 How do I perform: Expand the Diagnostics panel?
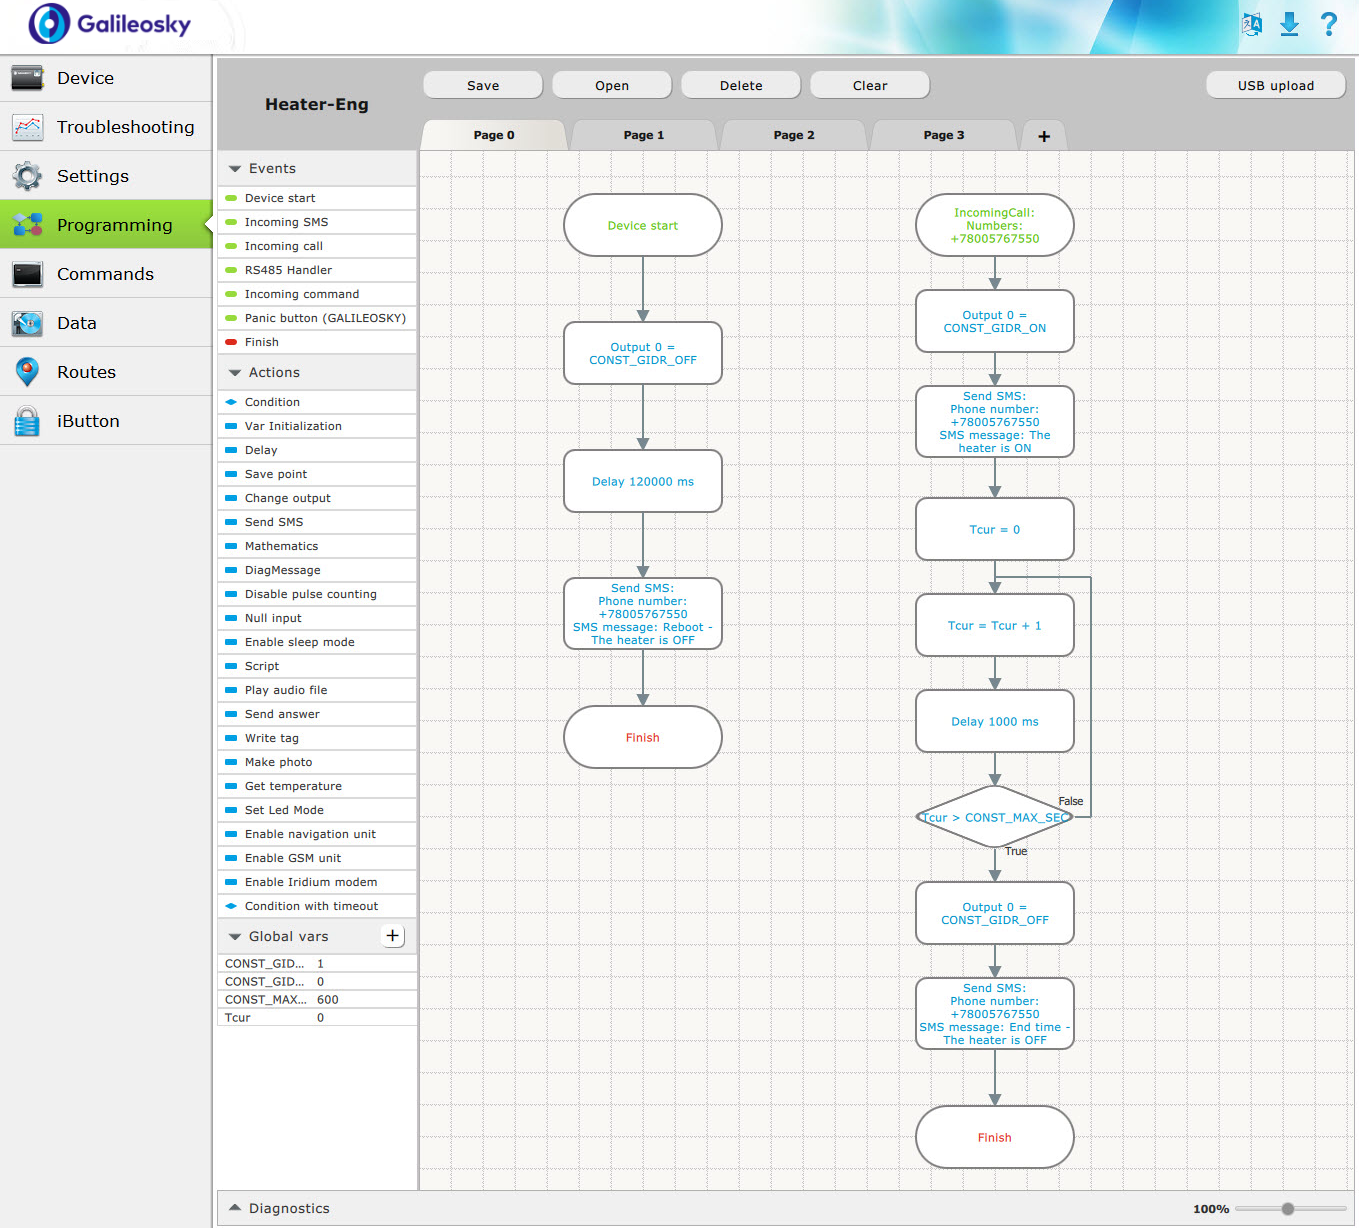coord(235,1208)
